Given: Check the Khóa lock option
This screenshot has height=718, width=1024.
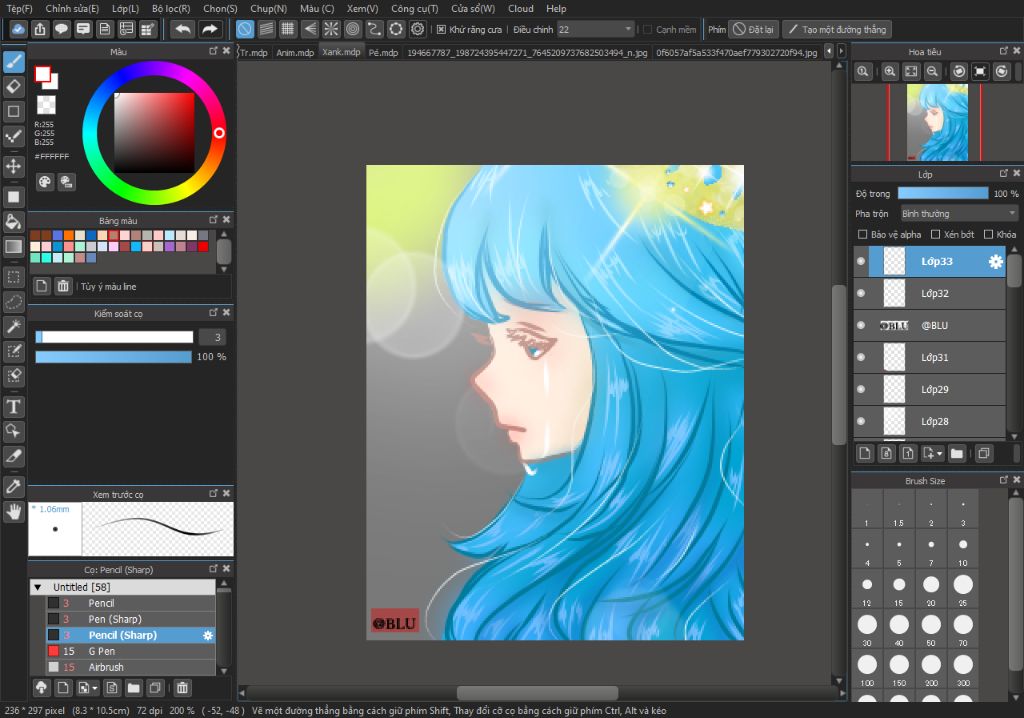Looking at the screenshot, I should [x=989, y=235].
